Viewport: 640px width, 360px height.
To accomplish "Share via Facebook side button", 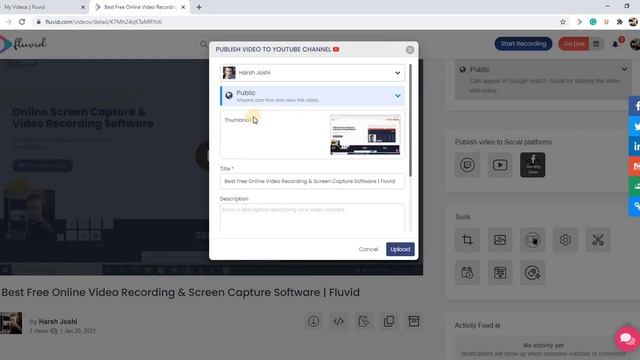I will pos(635,106).
